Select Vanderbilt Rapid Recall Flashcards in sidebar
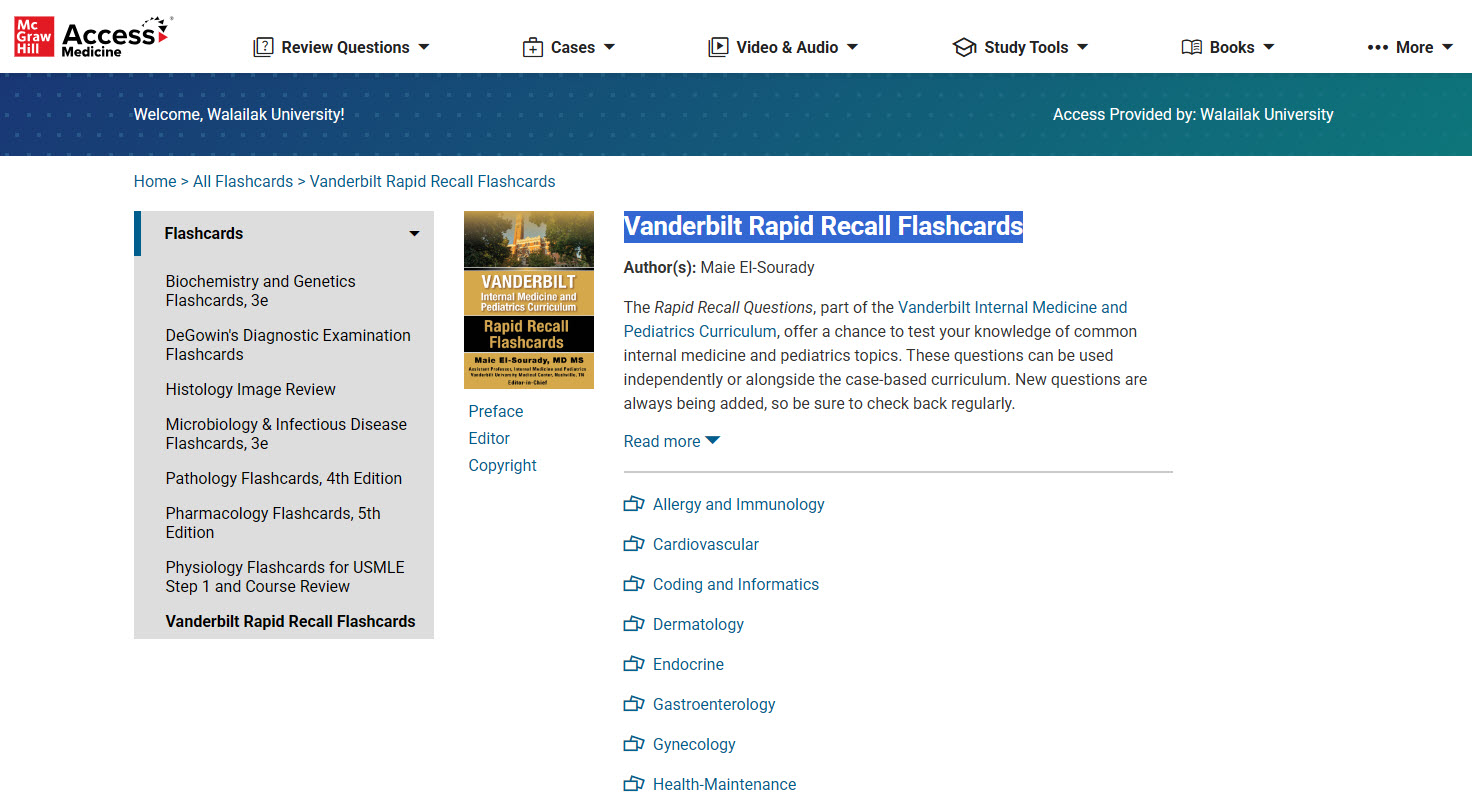The image size is (1472, 807). click(x=290, y=621)
